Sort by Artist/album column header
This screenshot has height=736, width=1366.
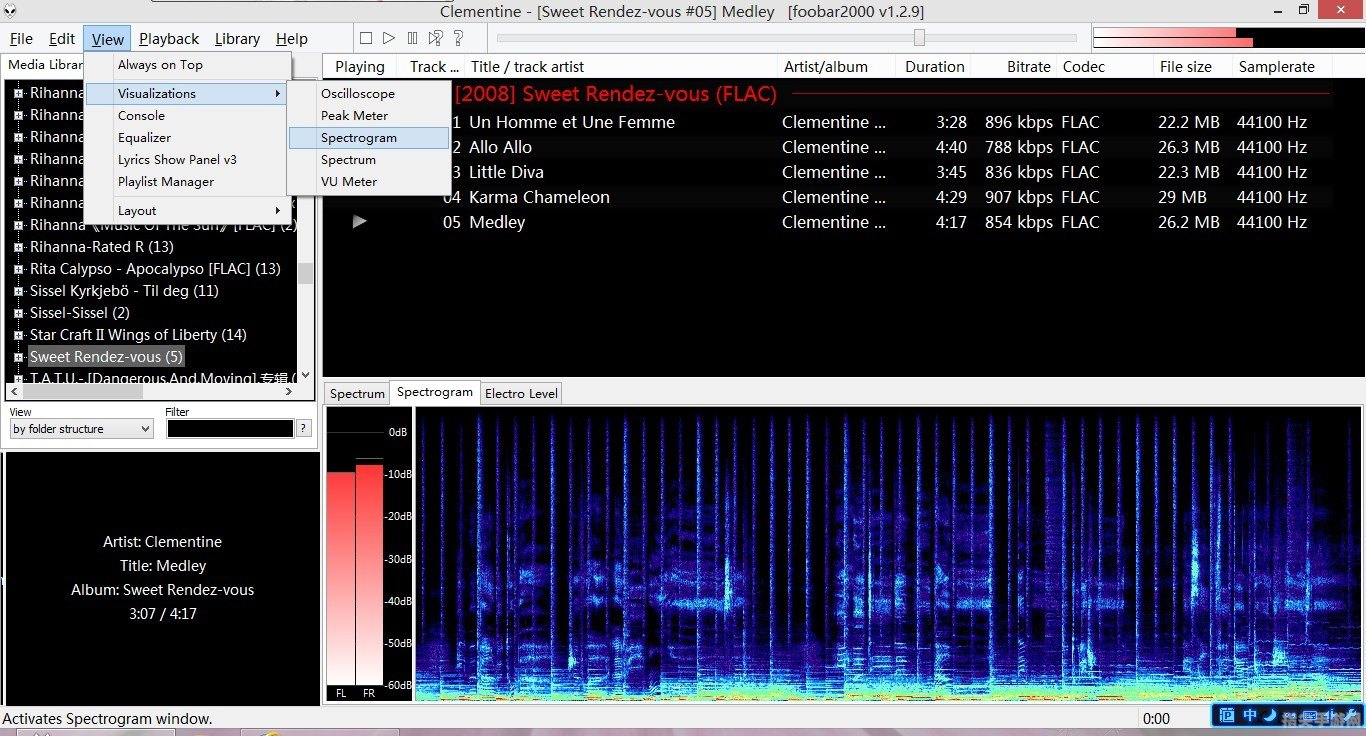pyautogui.click(x=836, y=67)
